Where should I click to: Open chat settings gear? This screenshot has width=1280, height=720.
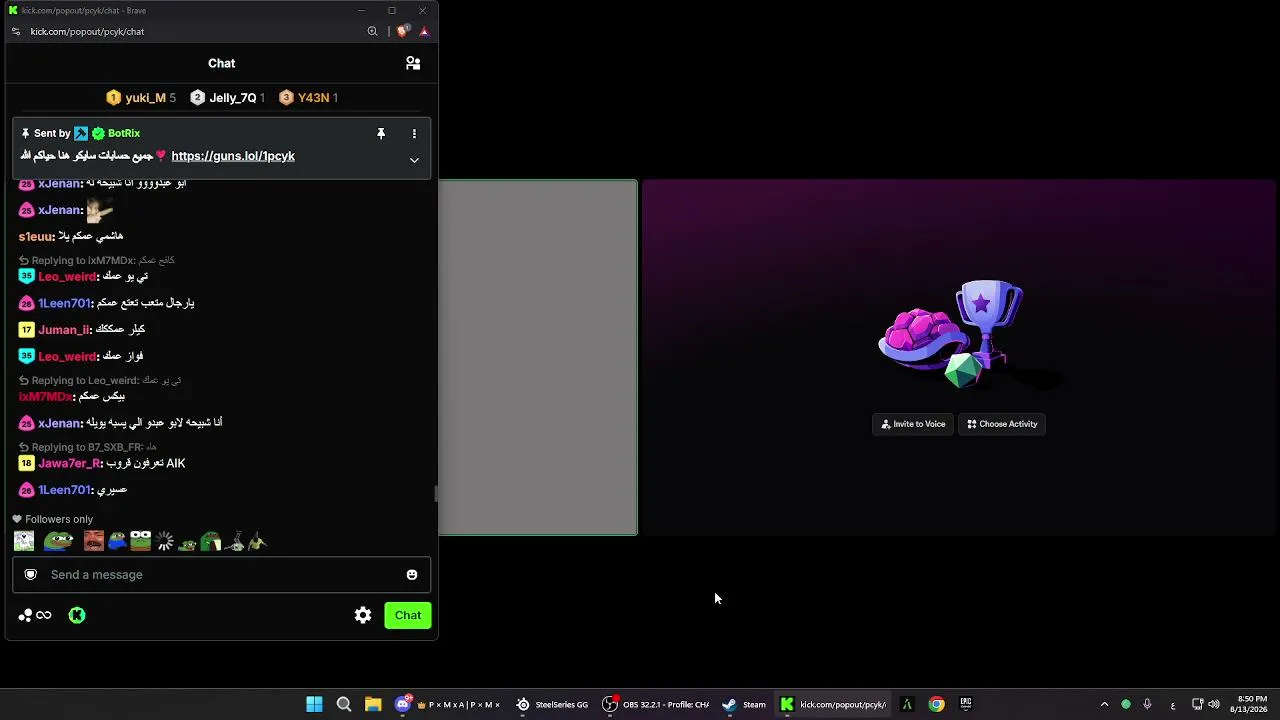tap(363, 615)
